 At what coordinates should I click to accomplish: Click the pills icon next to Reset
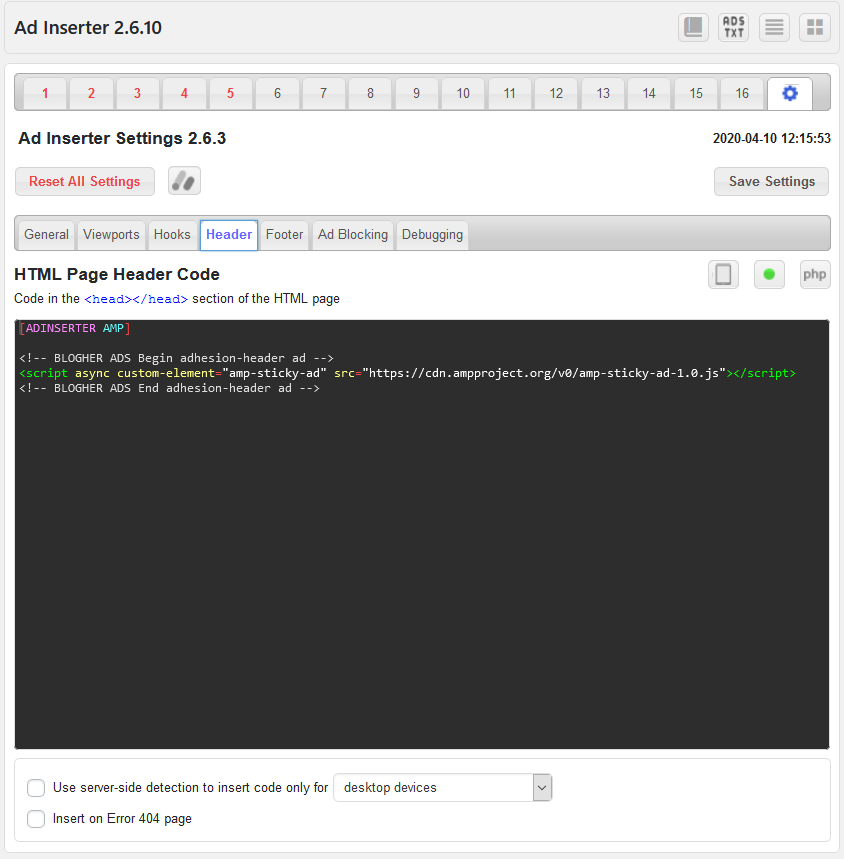coord(184,181)
